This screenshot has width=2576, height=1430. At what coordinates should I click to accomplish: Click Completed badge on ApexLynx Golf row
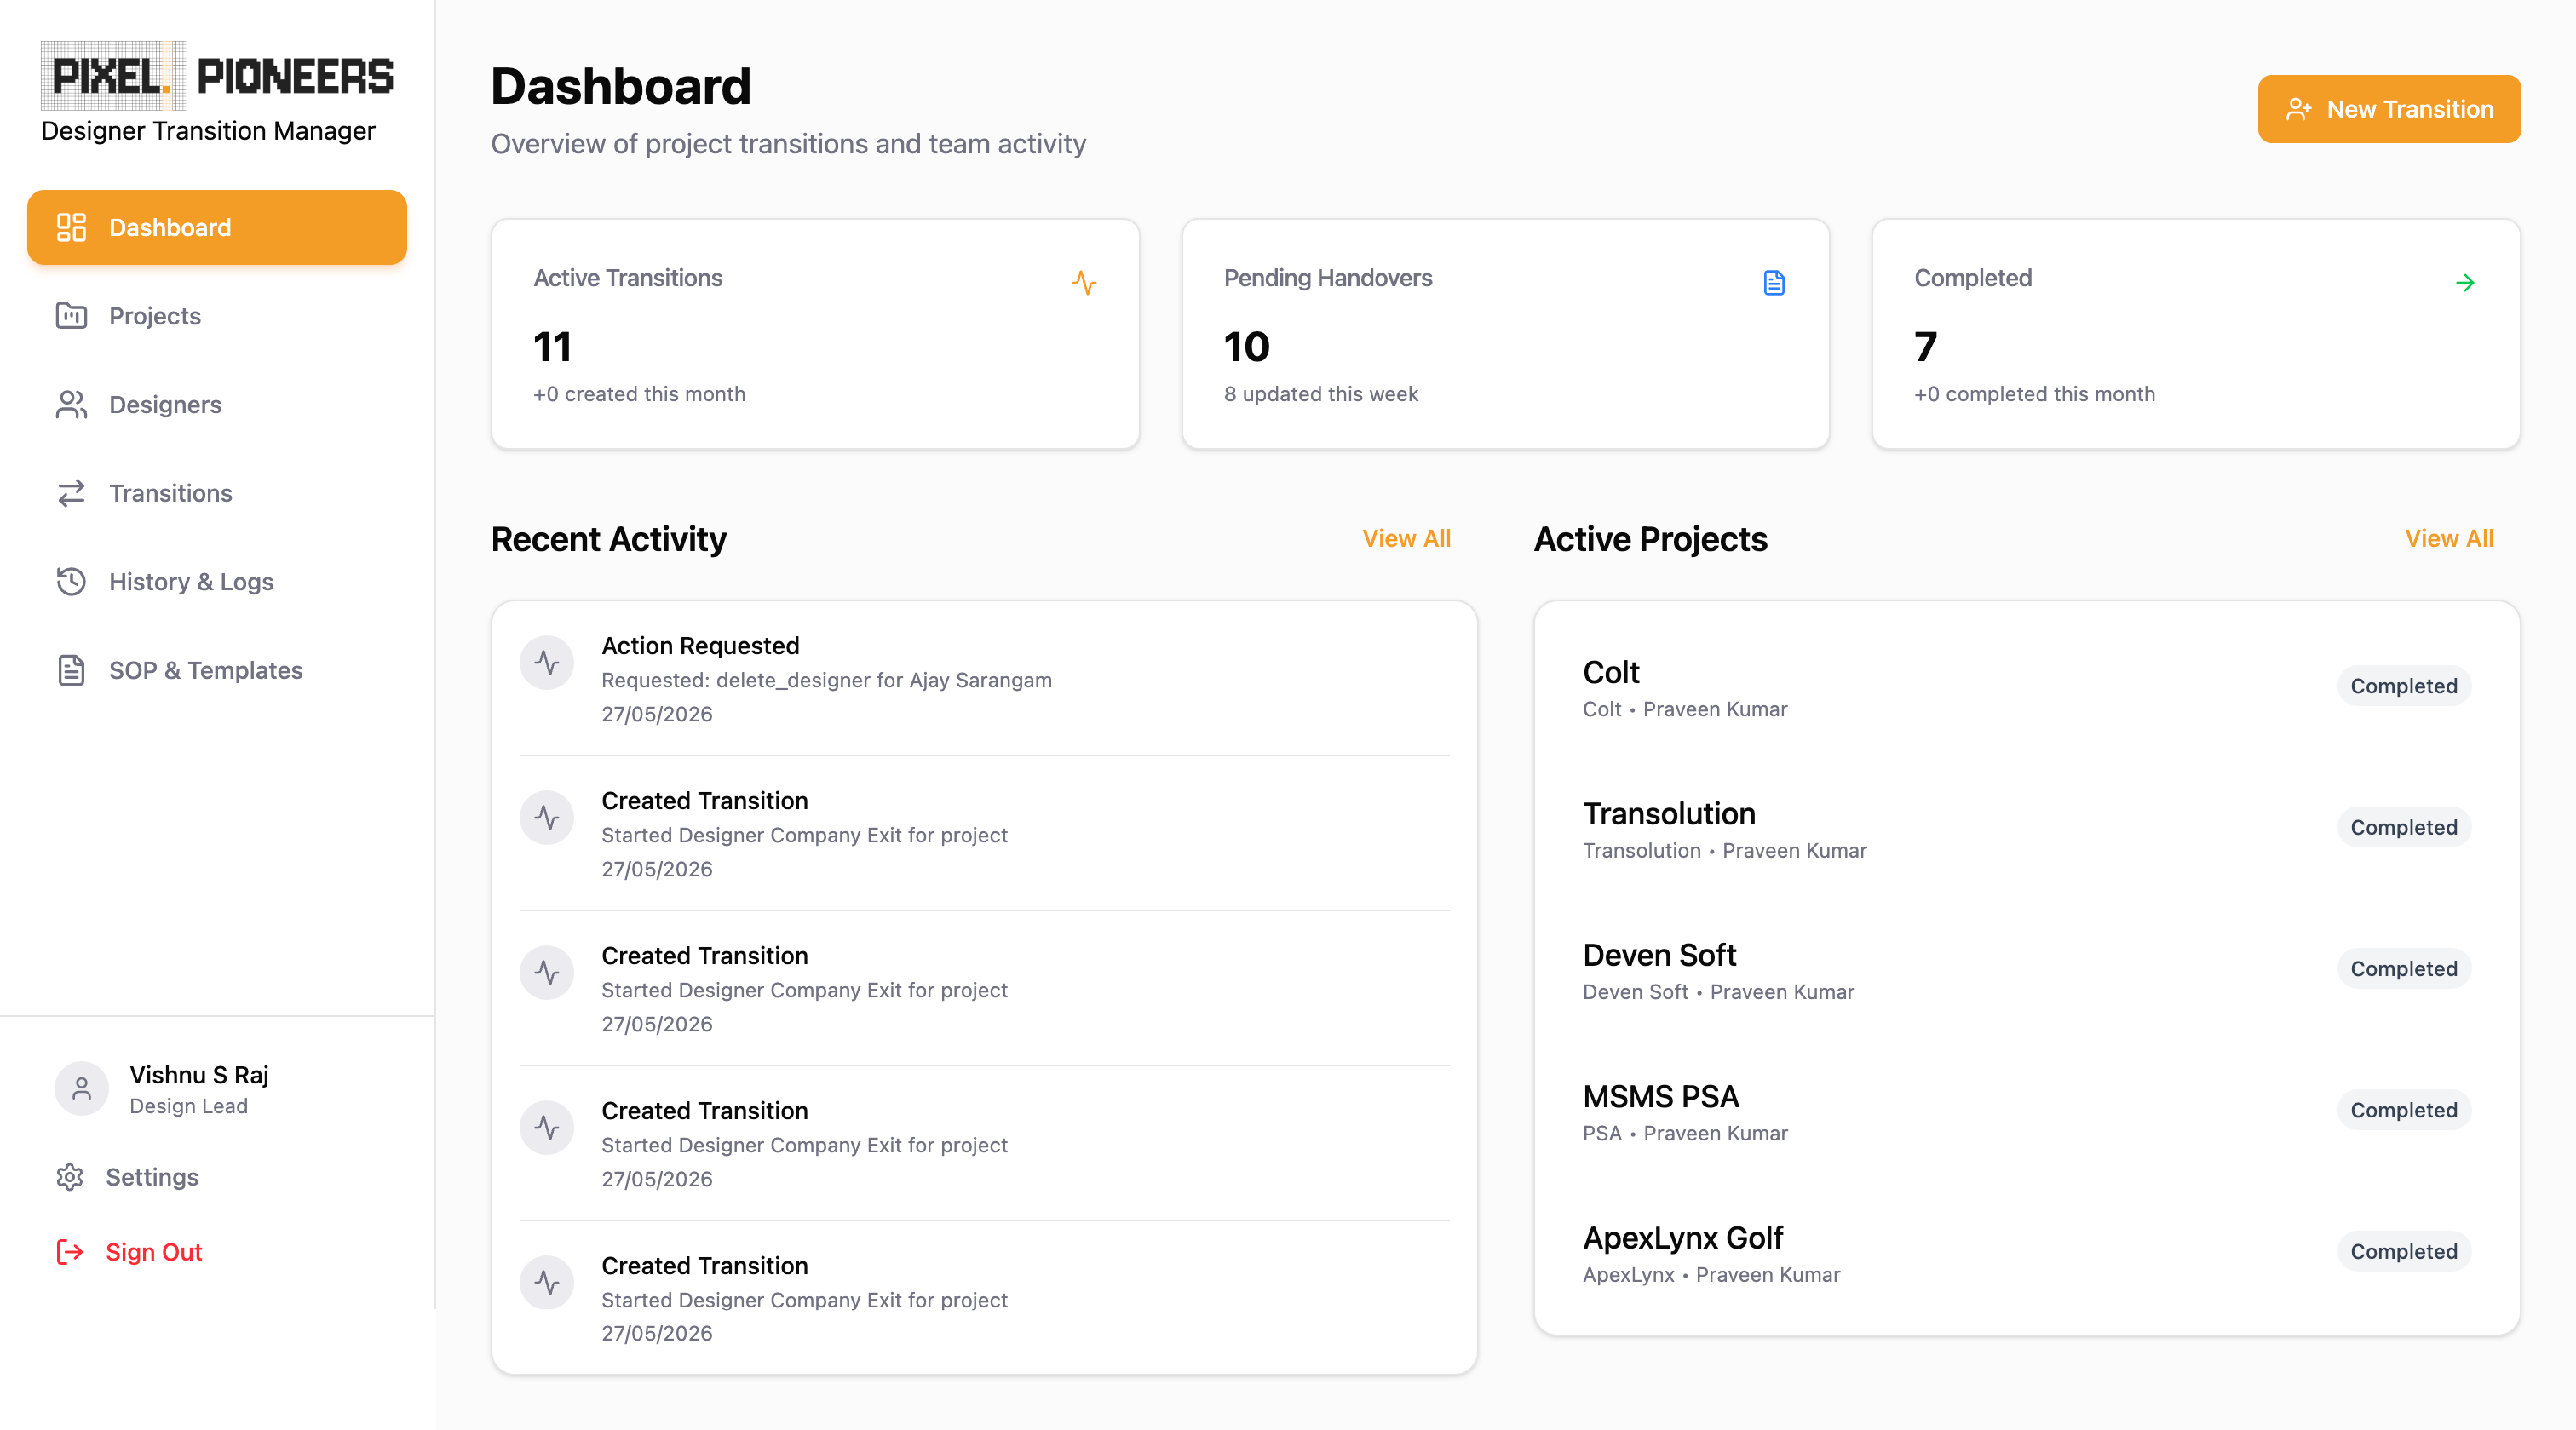[2403, 1251]
